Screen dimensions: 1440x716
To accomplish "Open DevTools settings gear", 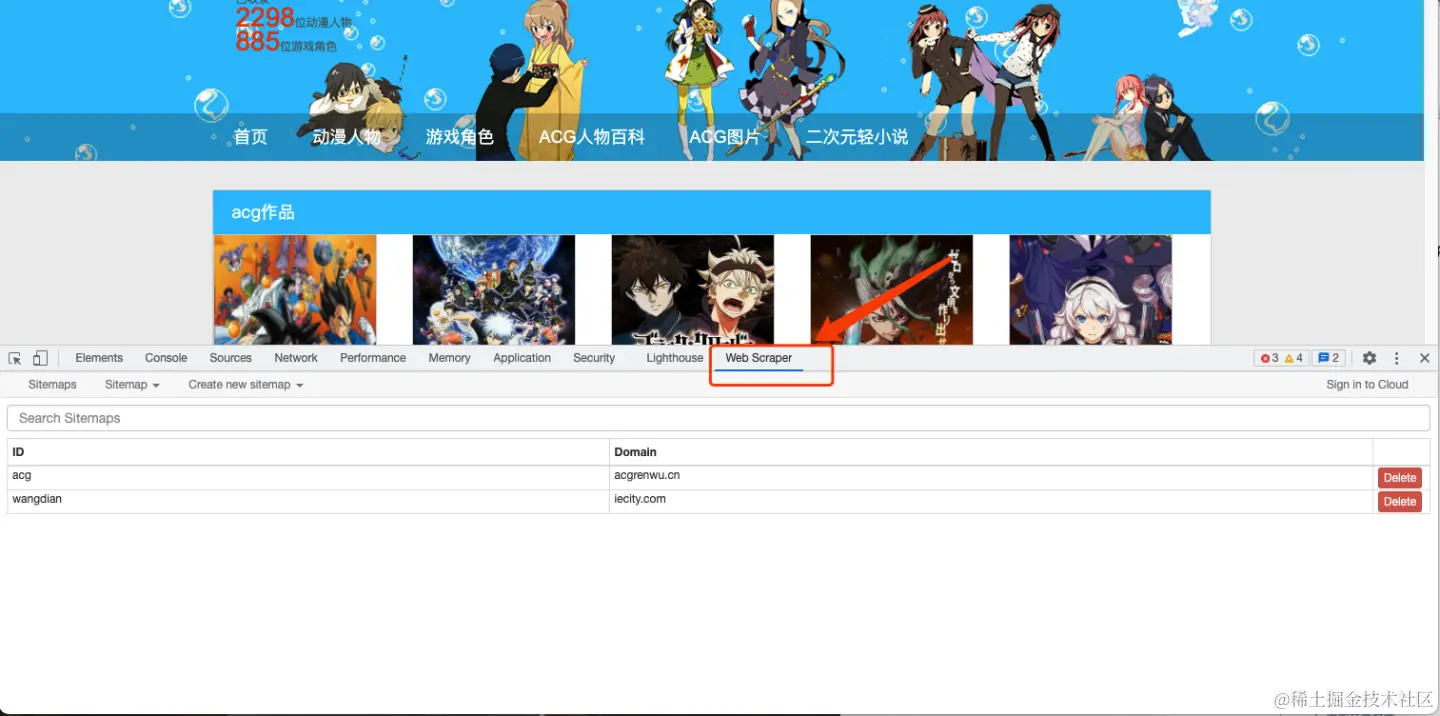I will pyautogui.click(x=1369, y=358).
